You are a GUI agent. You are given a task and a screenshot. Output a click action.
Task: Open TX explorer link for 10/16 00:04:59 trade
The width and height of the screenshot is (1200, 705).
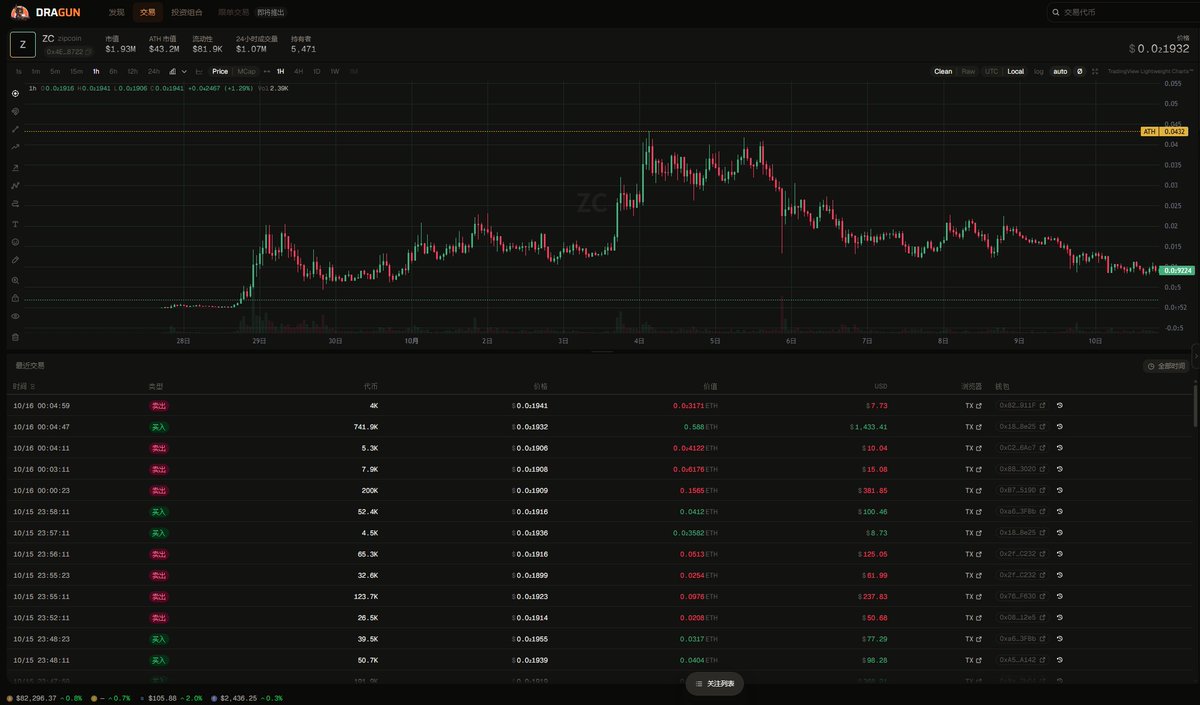(973, 406)
